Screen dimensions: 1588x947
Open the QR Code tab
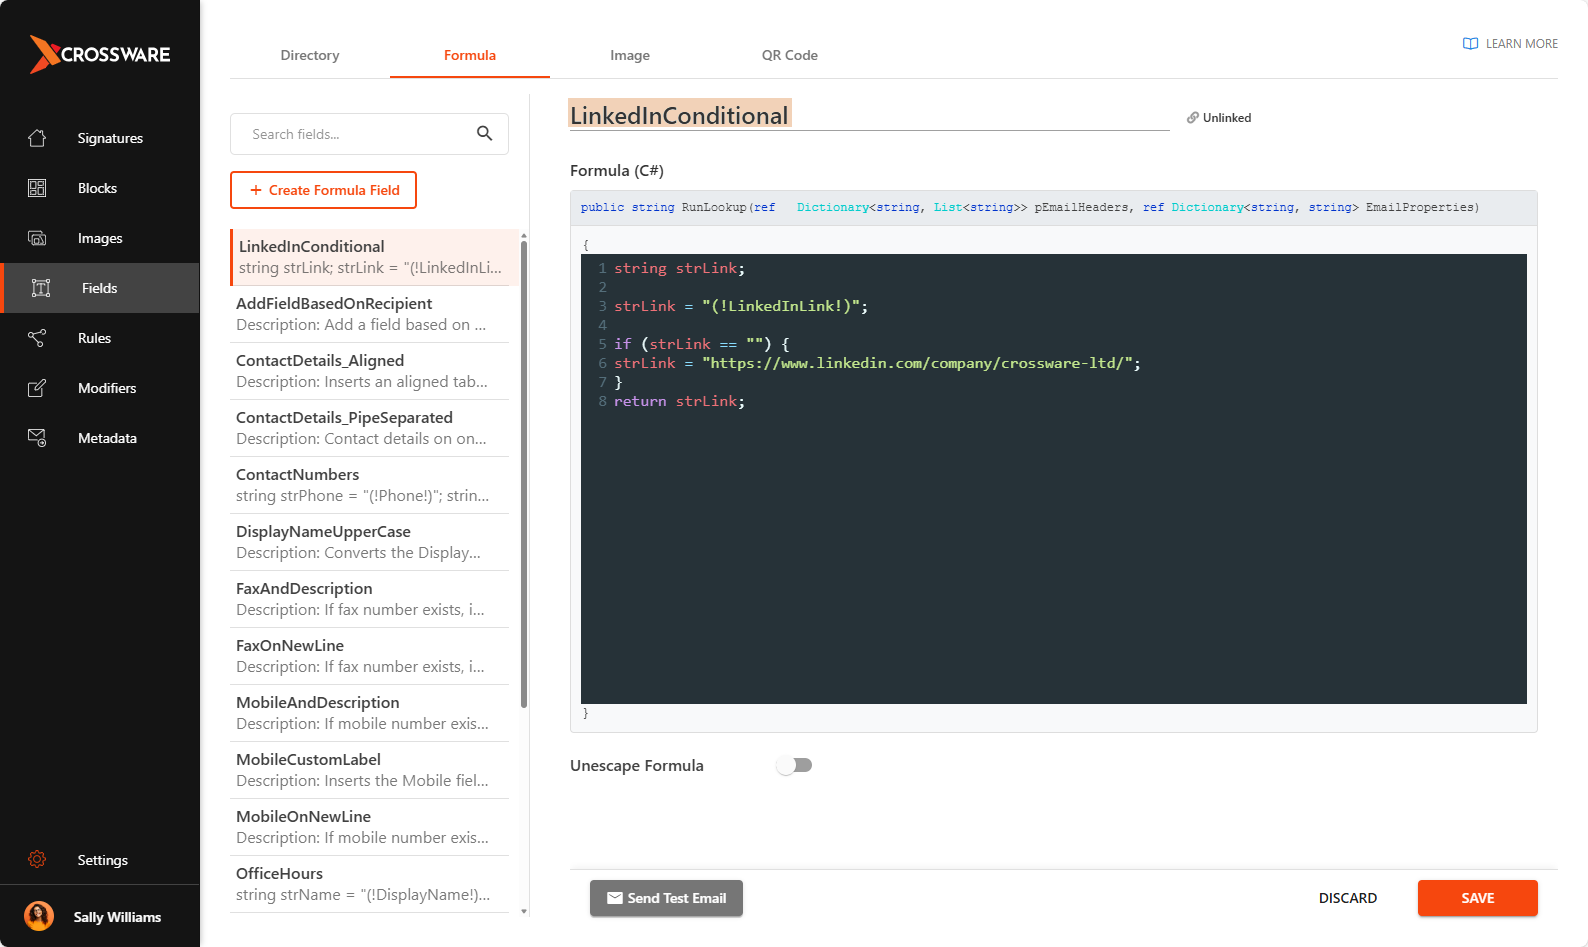coord(789,55)
